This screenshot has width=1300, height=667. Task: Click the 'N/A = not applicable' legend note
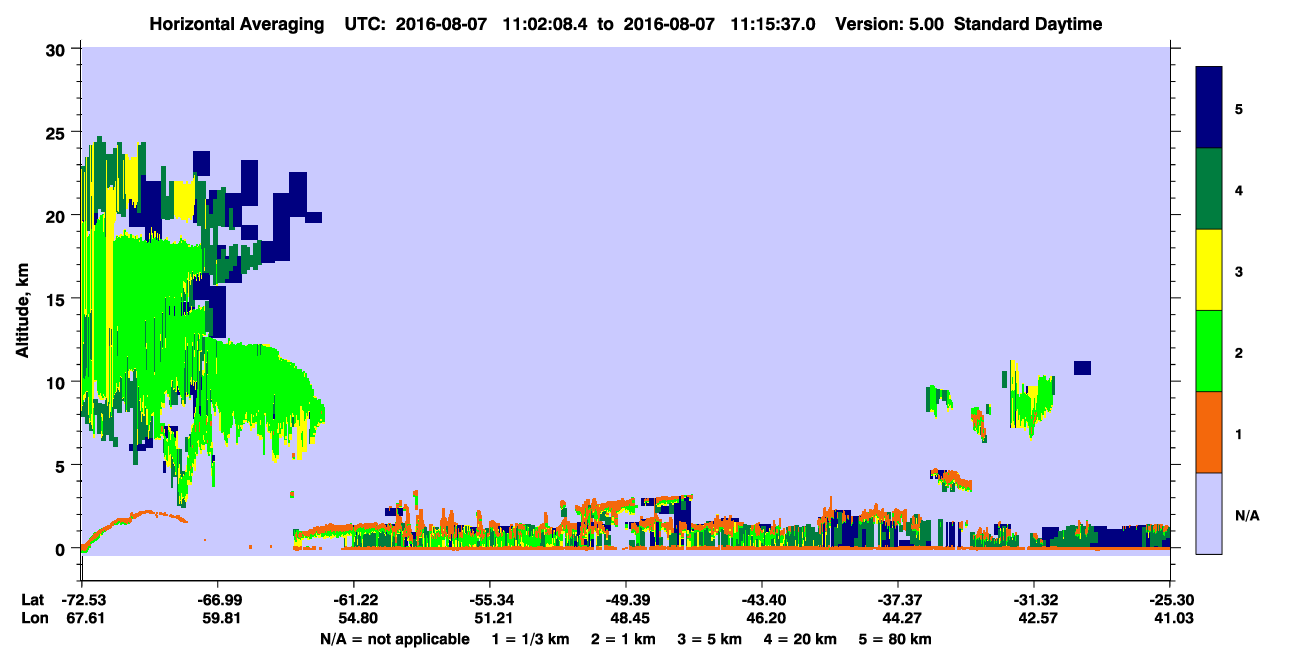point(394,639)
